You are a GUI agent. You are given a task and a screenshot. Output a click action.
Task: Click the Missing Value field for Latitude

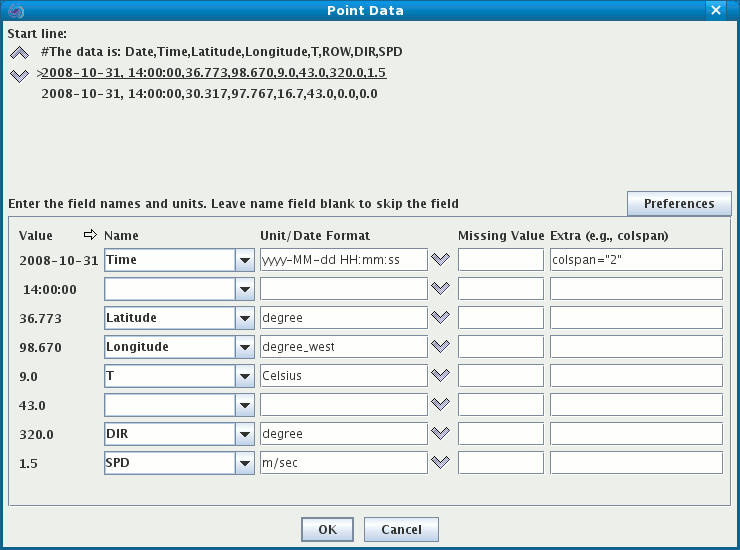click(x=500, y=318)
